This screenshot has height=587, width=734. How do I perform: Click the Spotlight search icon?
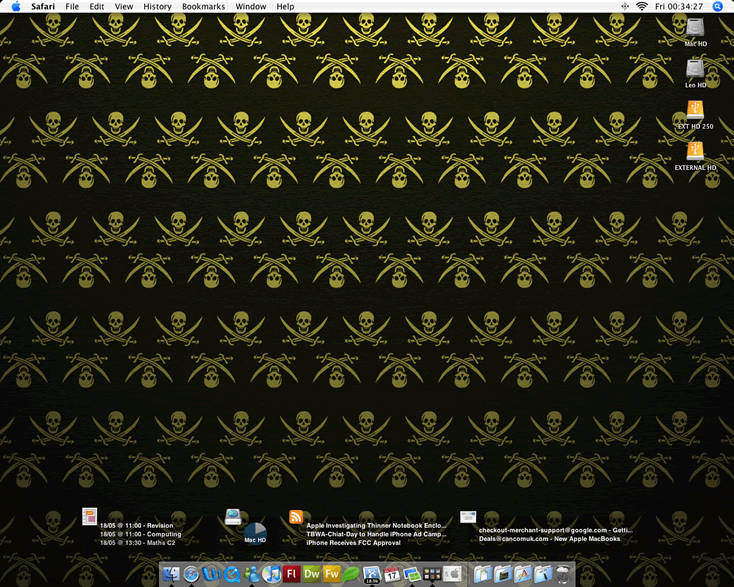718,7
